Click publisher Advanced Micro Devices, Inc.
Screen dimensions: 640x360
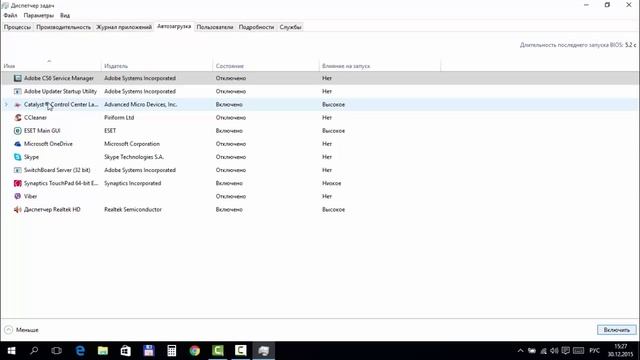(x=141, y=104)
